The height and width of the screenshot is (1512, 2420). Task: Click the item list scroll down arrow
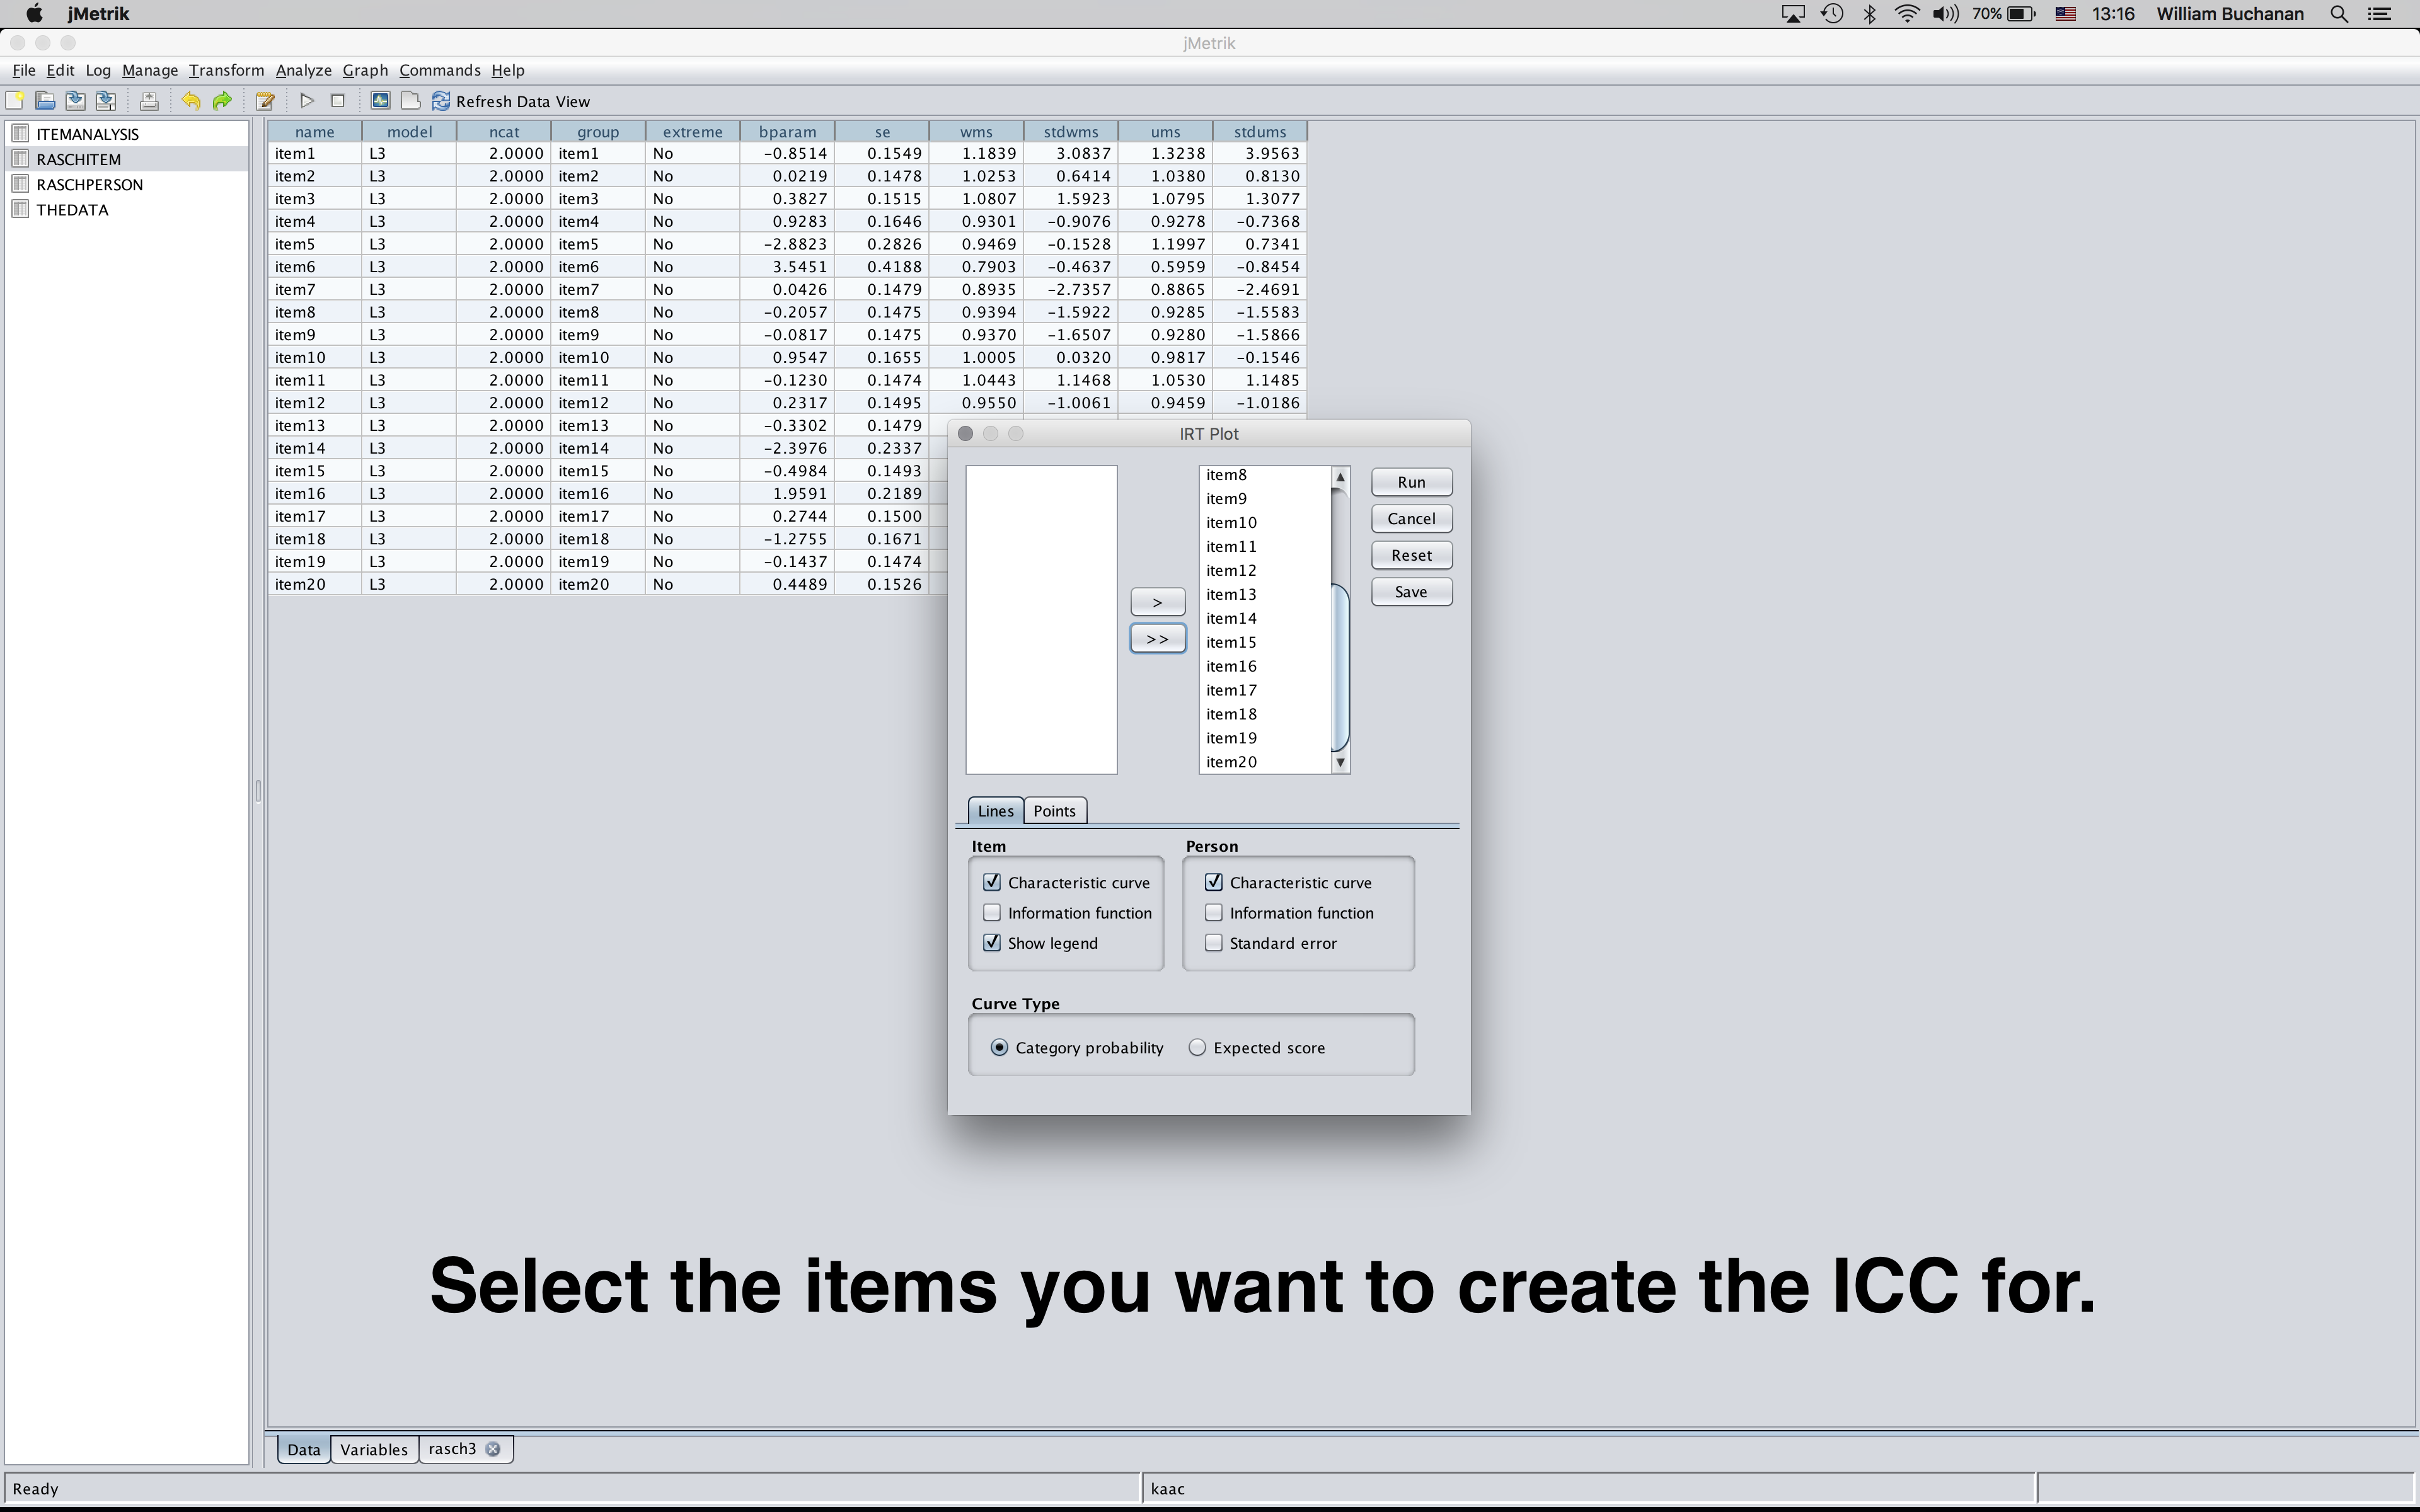tap(1341, 762)
